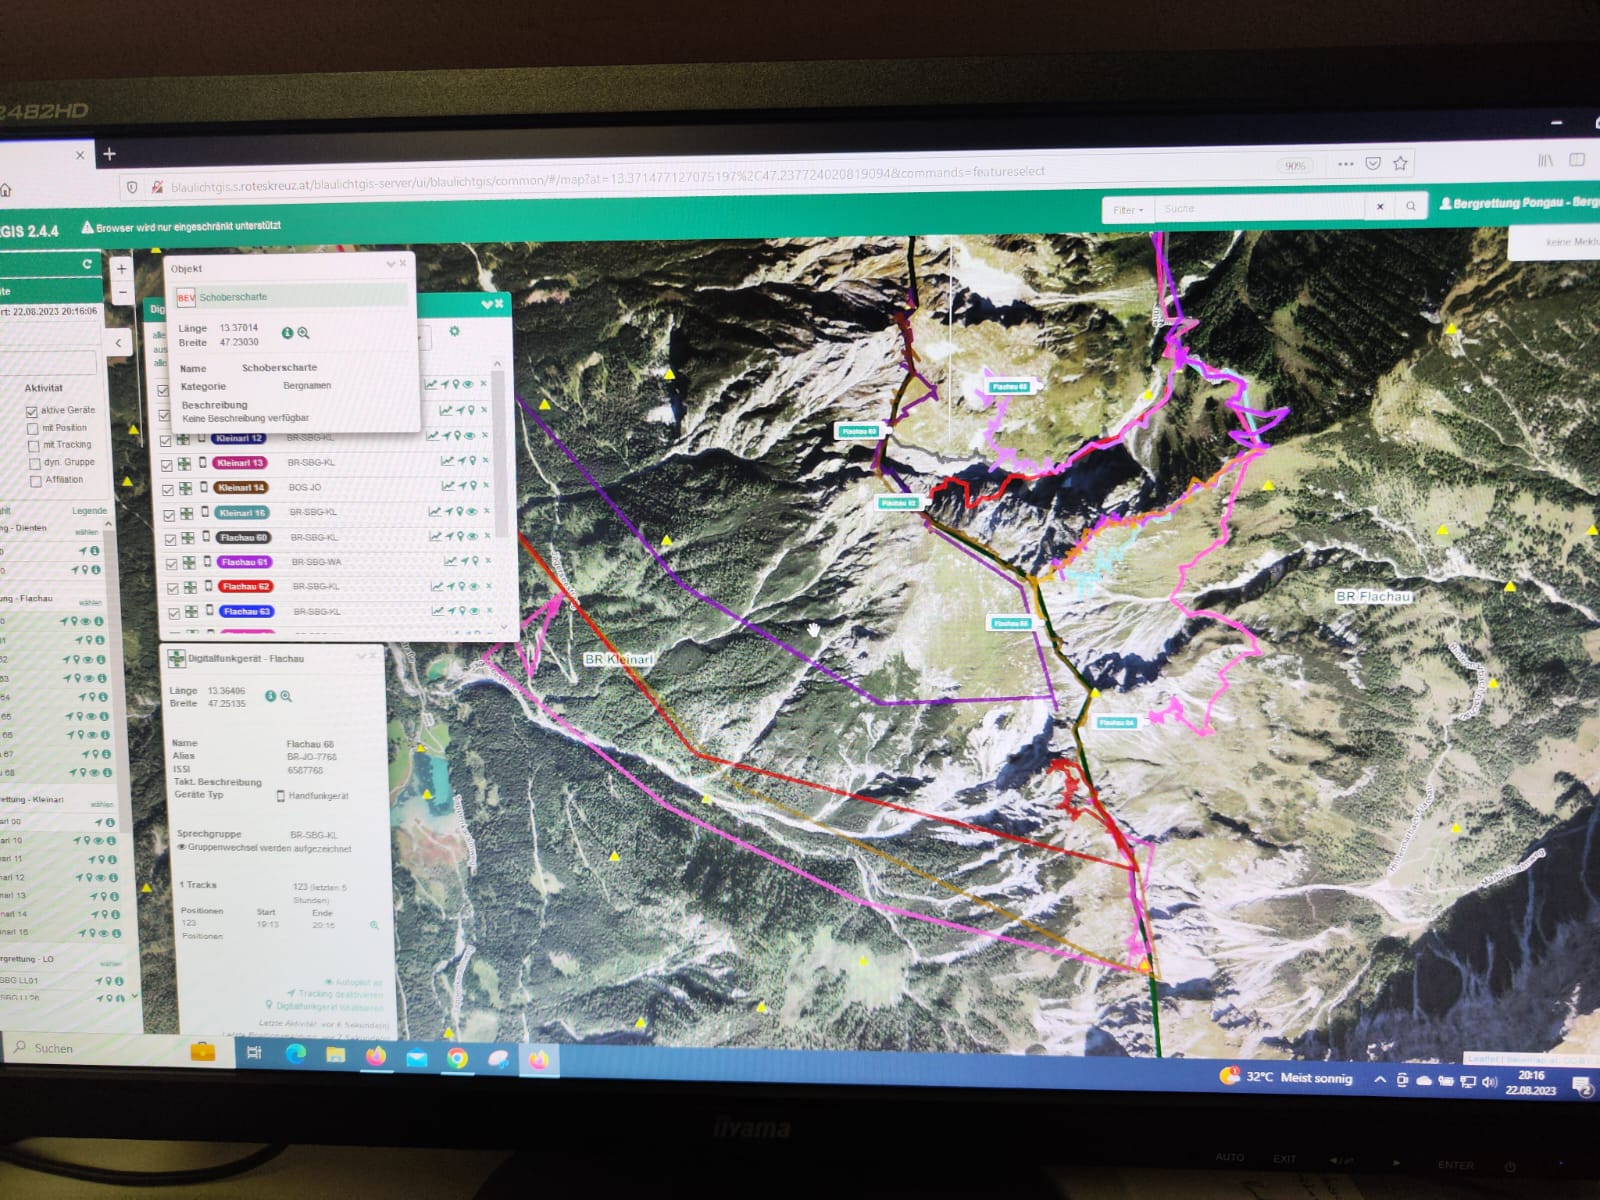The height and width of the screenshot is (1200, 1600).
Task: Open the browser page actions menu
Action: coord(1345,164)
